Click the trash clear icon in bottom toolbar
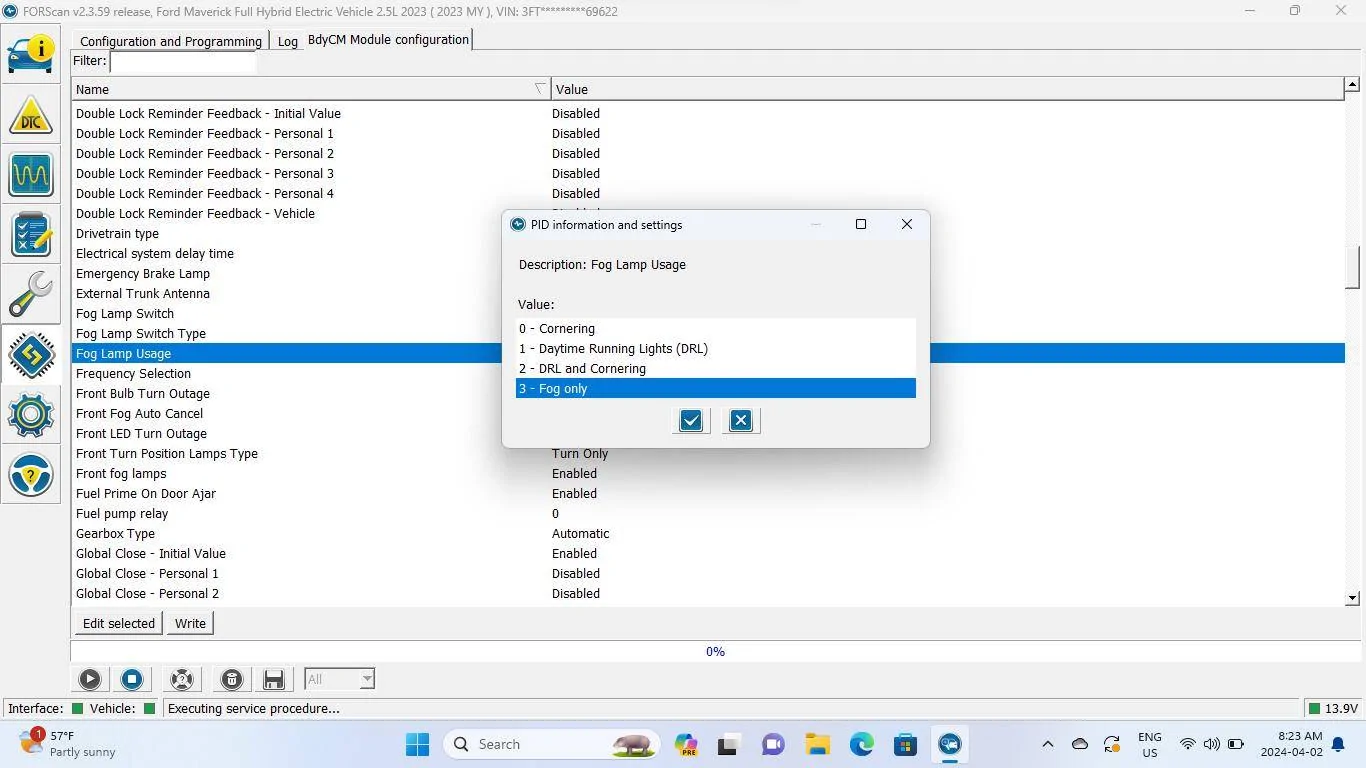The image size is (1366, 768). coord(232,679)
